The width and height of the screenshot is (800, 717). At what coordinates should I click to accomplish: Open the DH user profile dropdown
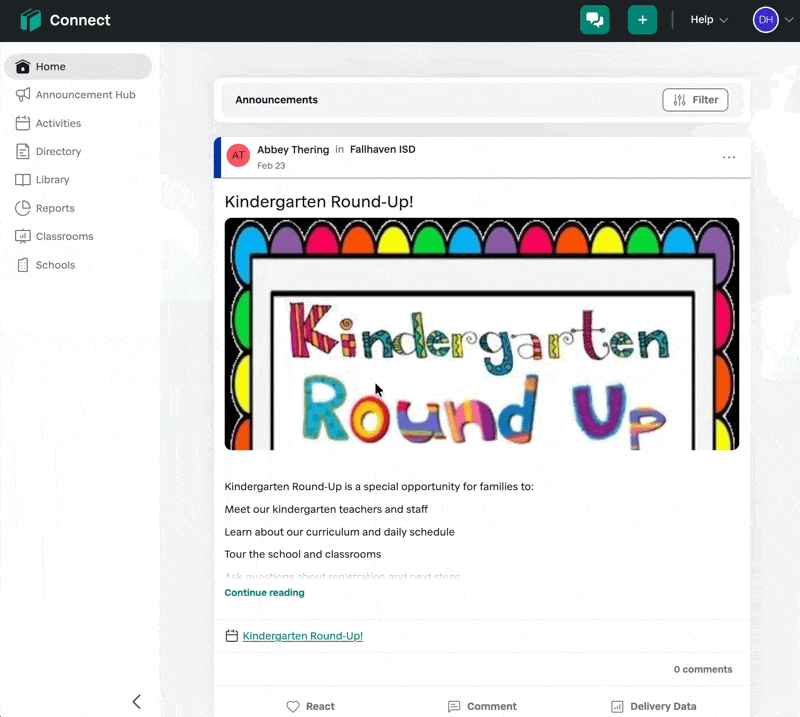pos(773,20)
